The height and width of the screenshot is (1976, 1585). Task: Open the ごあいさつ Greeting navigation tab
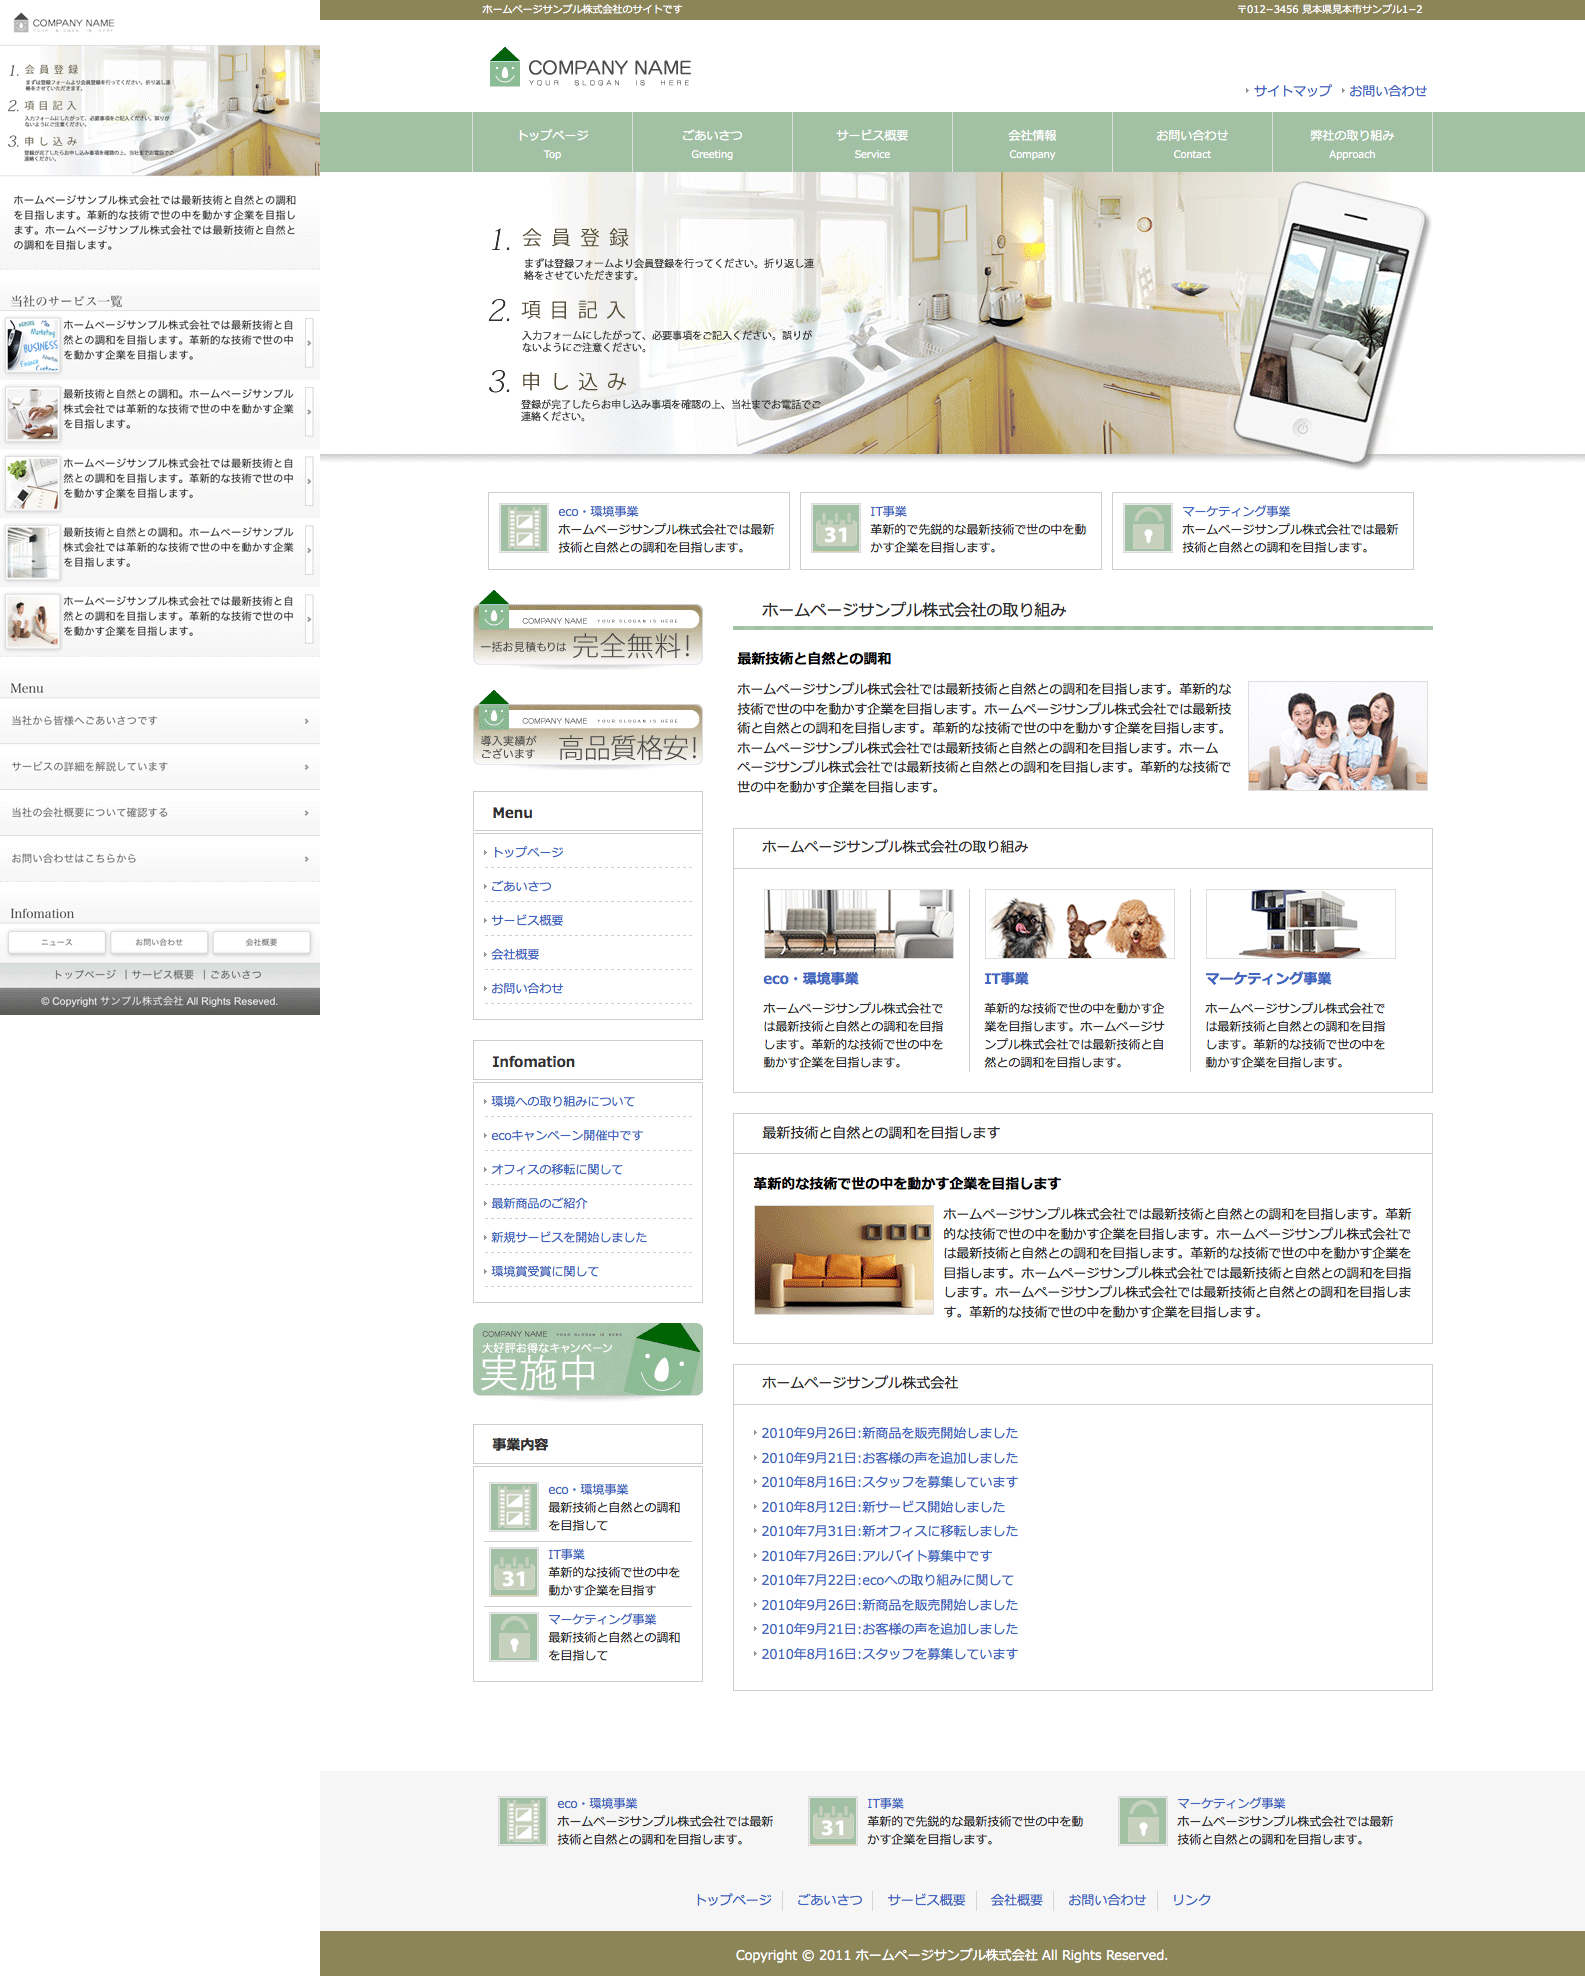click(x=712, y=143)
